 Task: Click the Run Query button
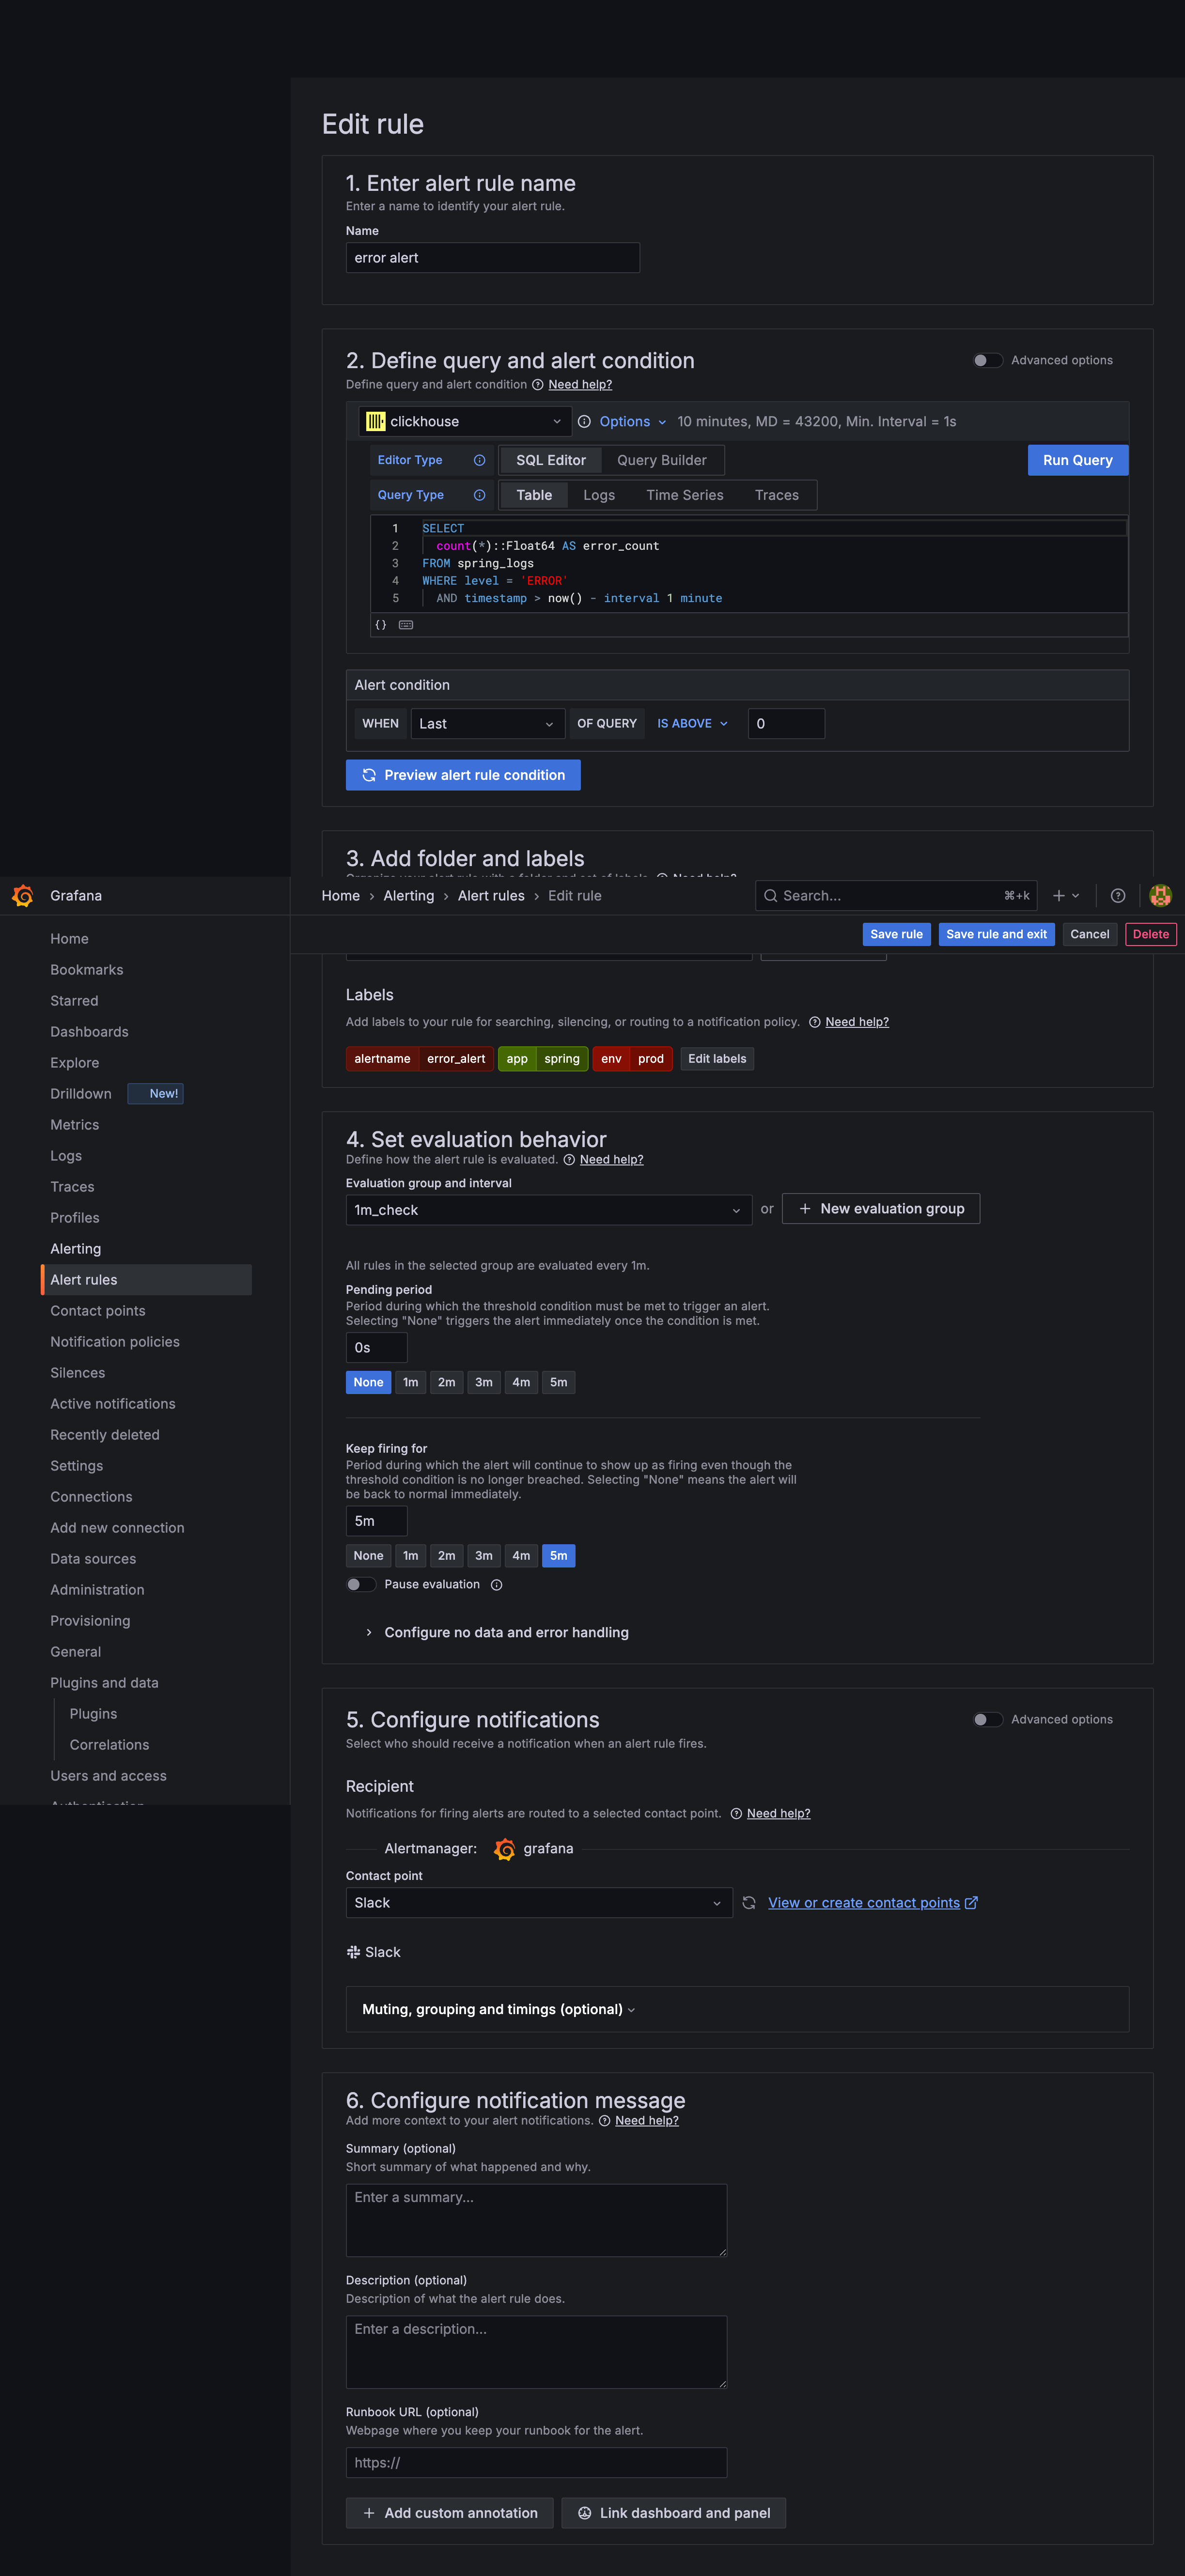tap(1078, 460)
